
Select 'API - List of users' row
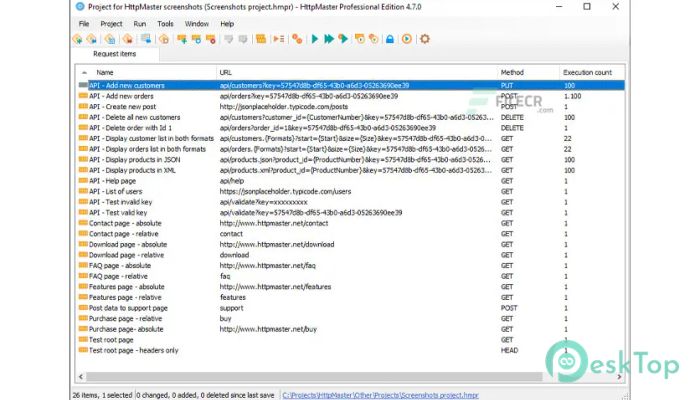point(351,192)
